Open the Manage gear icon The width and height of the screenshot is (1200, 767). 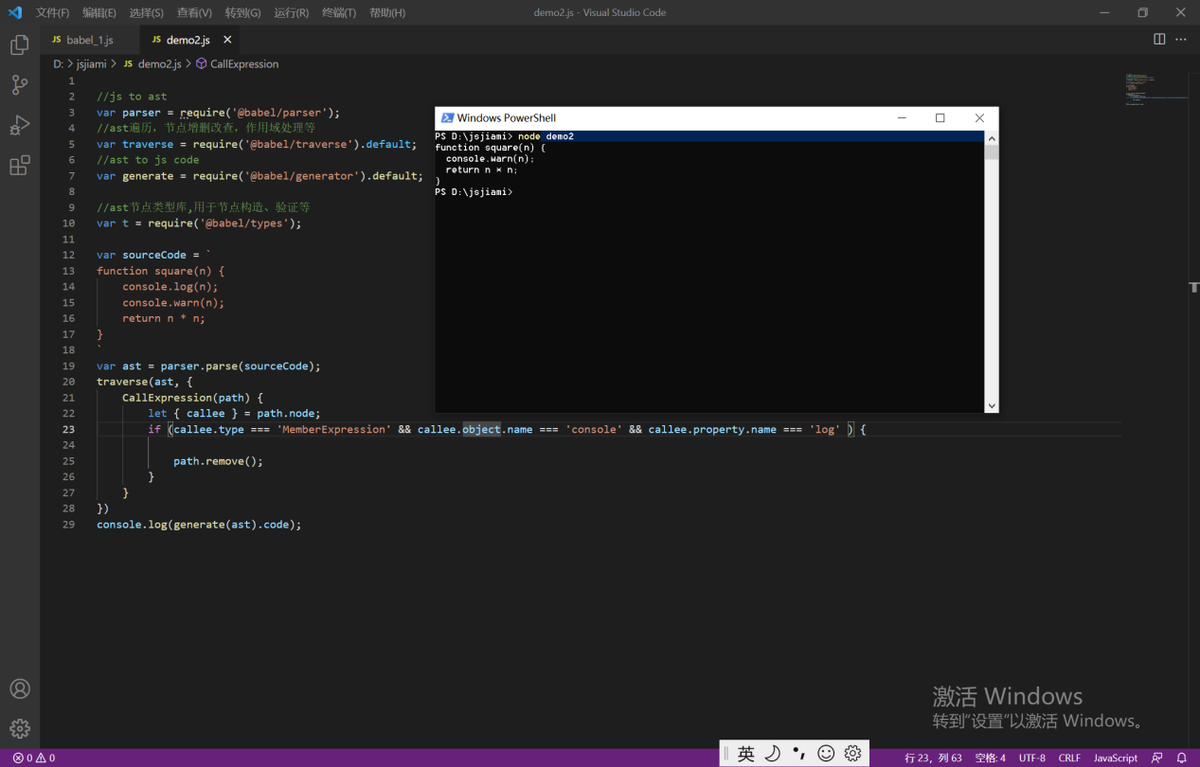pyautogui.click(x=20, y=729)
